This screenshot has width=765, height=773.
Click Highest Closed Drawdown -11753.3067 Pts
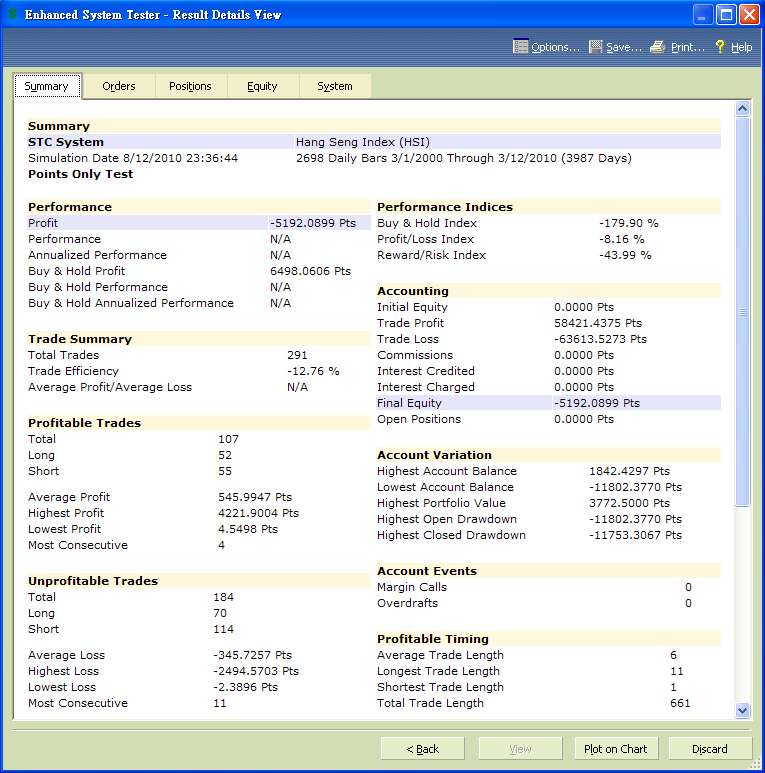tap(635, 535)
